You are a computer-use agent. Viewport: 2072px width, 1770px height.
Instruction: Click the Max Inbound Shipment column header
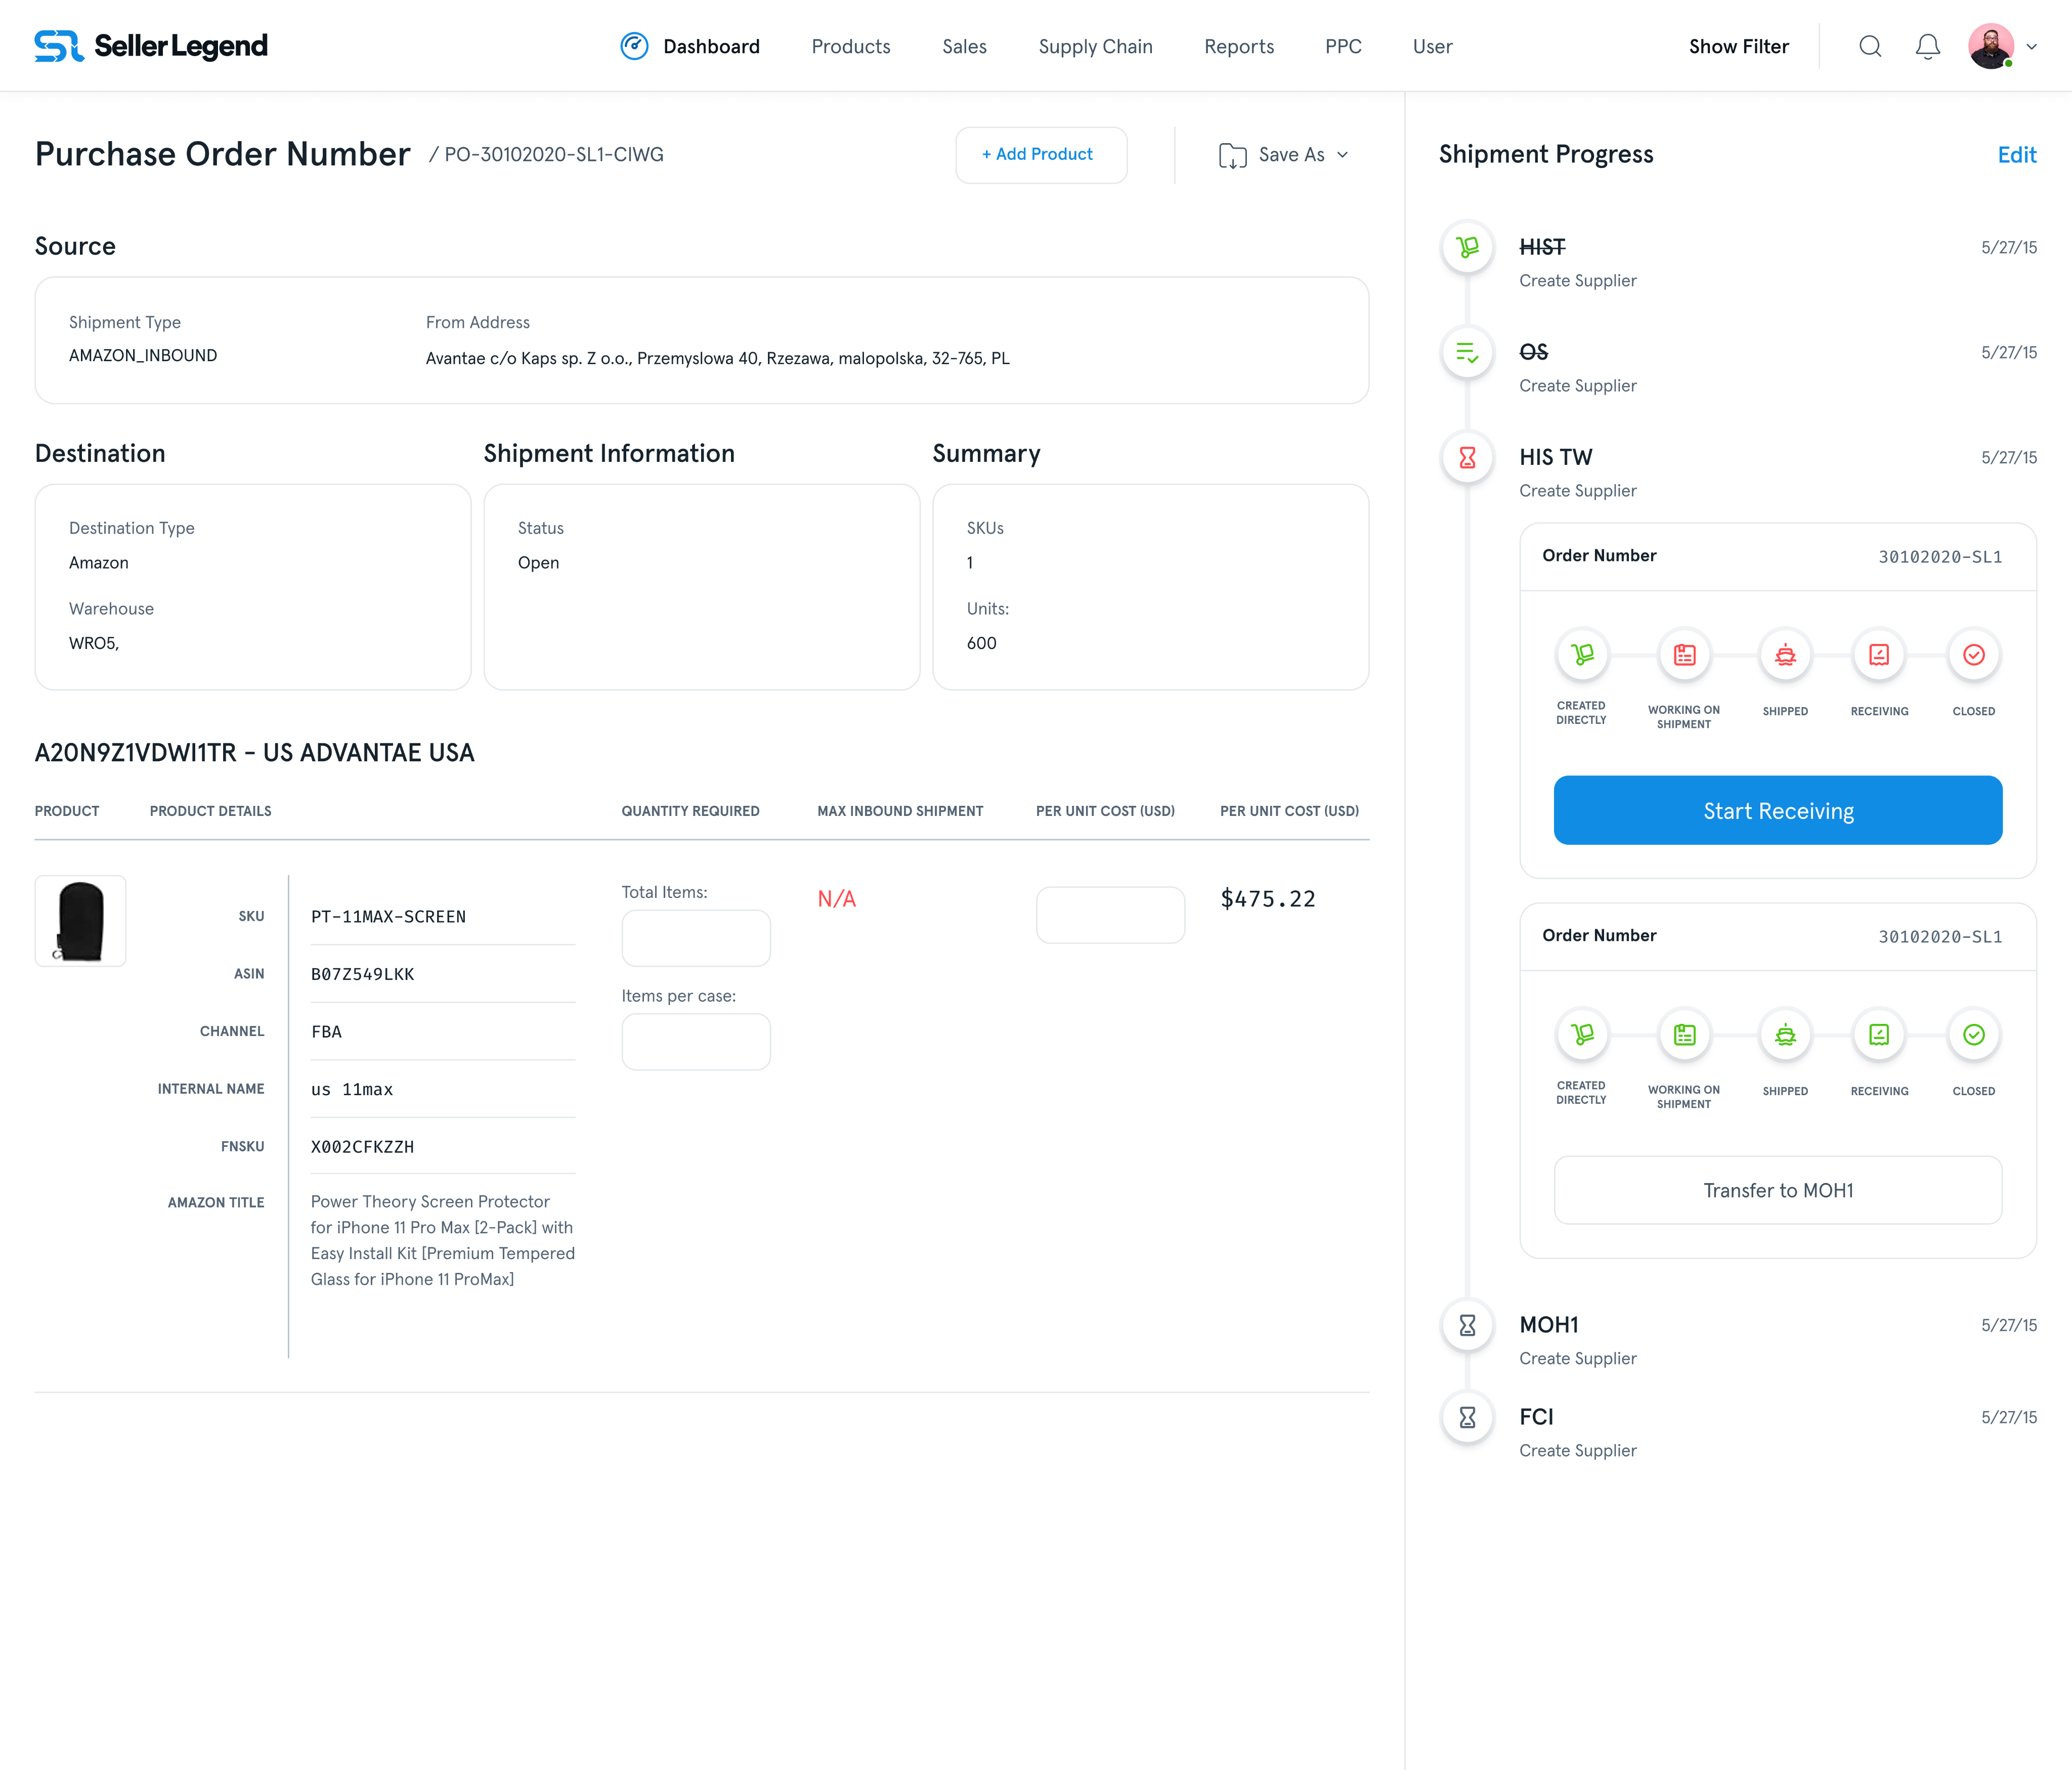click(x=900, y=811)
